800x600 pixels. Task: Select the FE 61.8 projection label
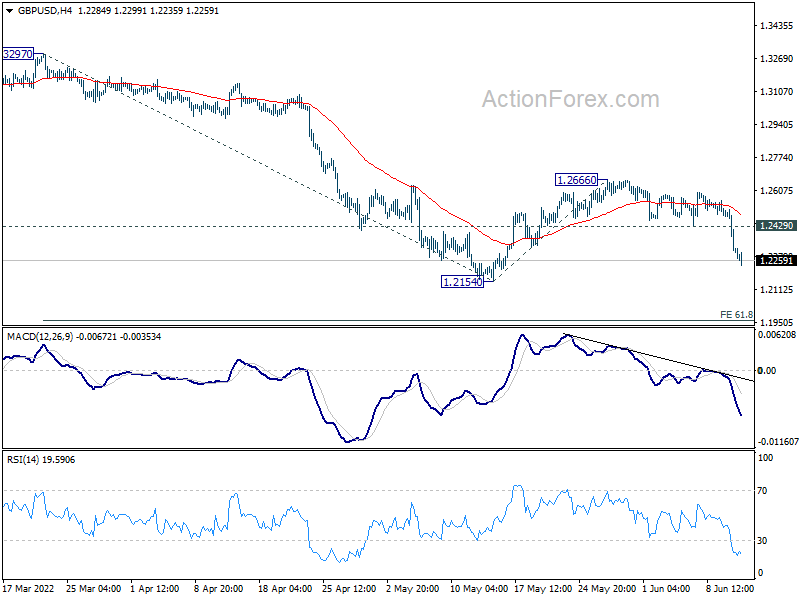click(x=736, y=315)
